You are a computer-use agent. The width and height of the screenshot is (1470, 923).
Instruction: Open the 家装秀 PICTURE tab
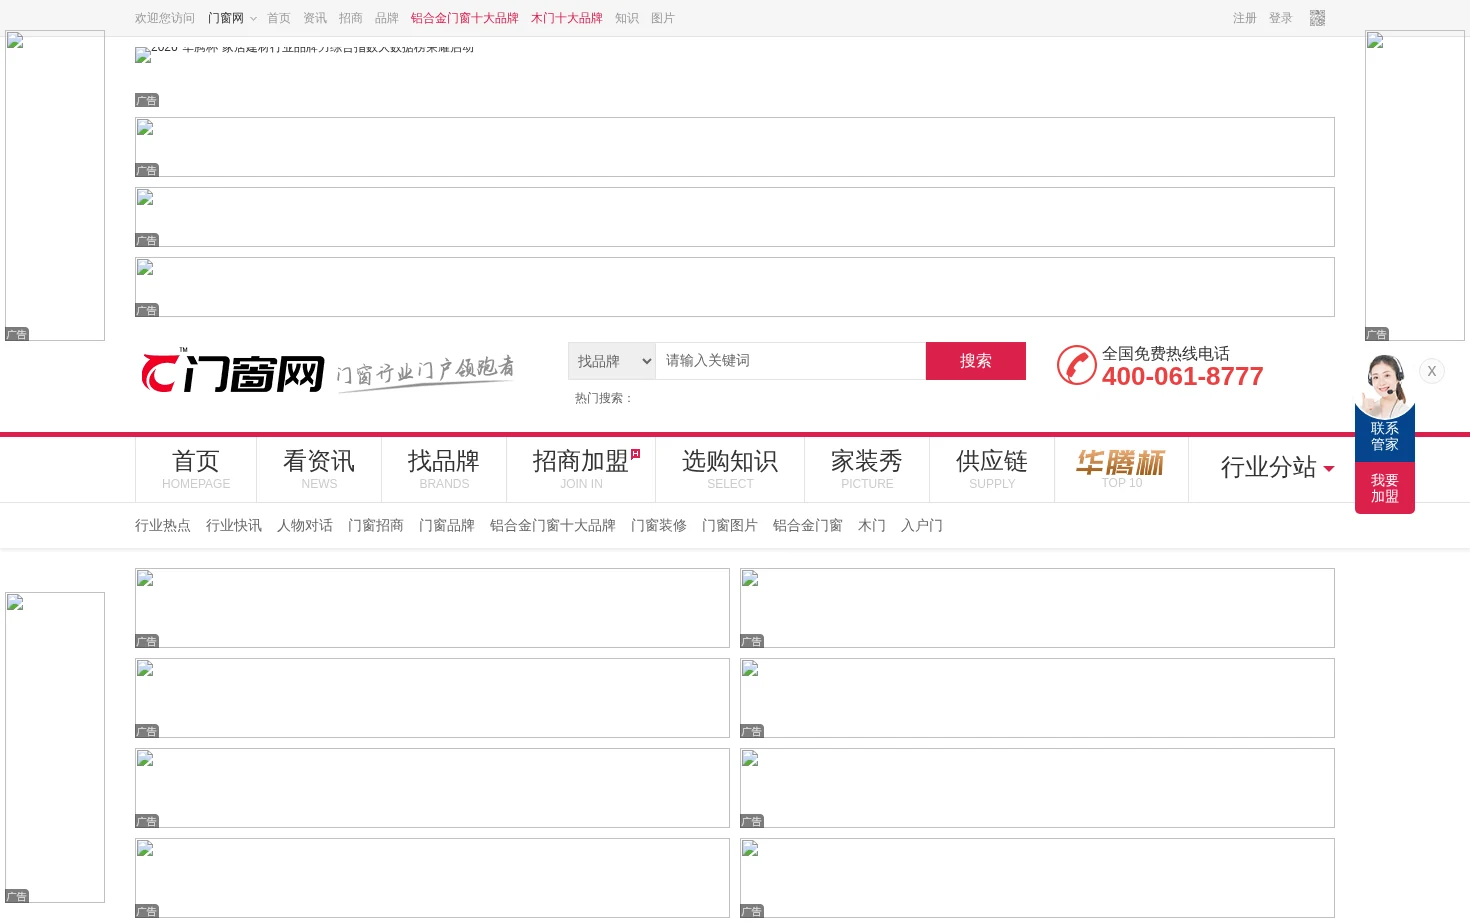tap(867, 469)
